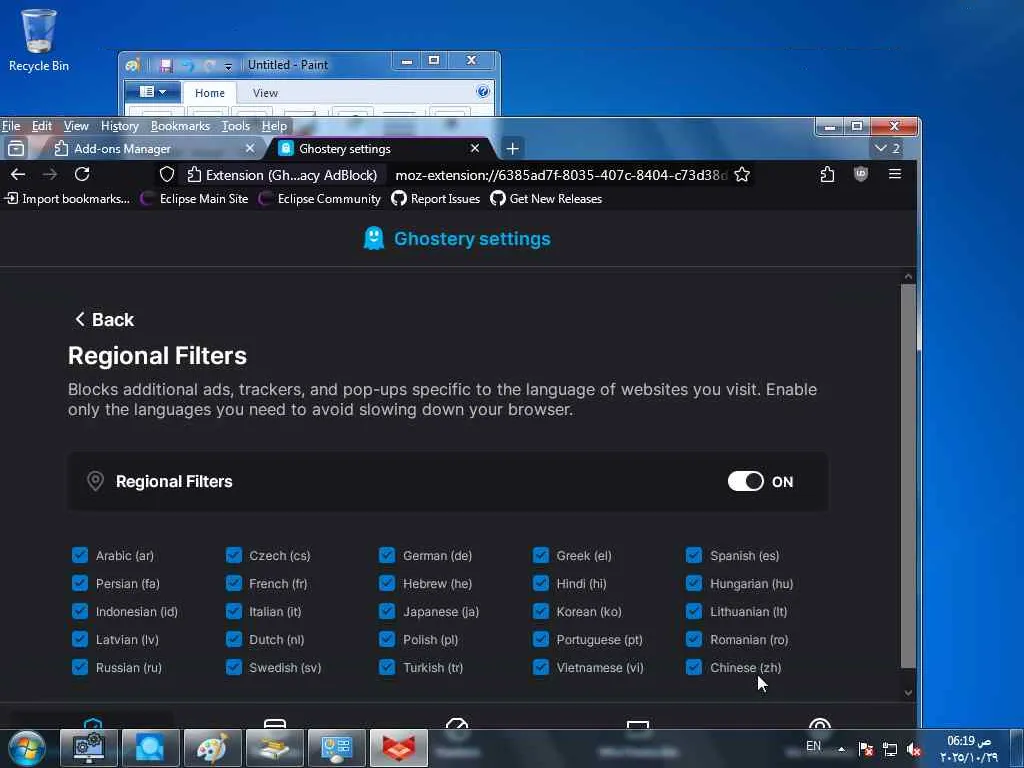Screen dimensions: 1024x768
Task: Reload the page with refresh icon
Action: click(x=82, y=174)
